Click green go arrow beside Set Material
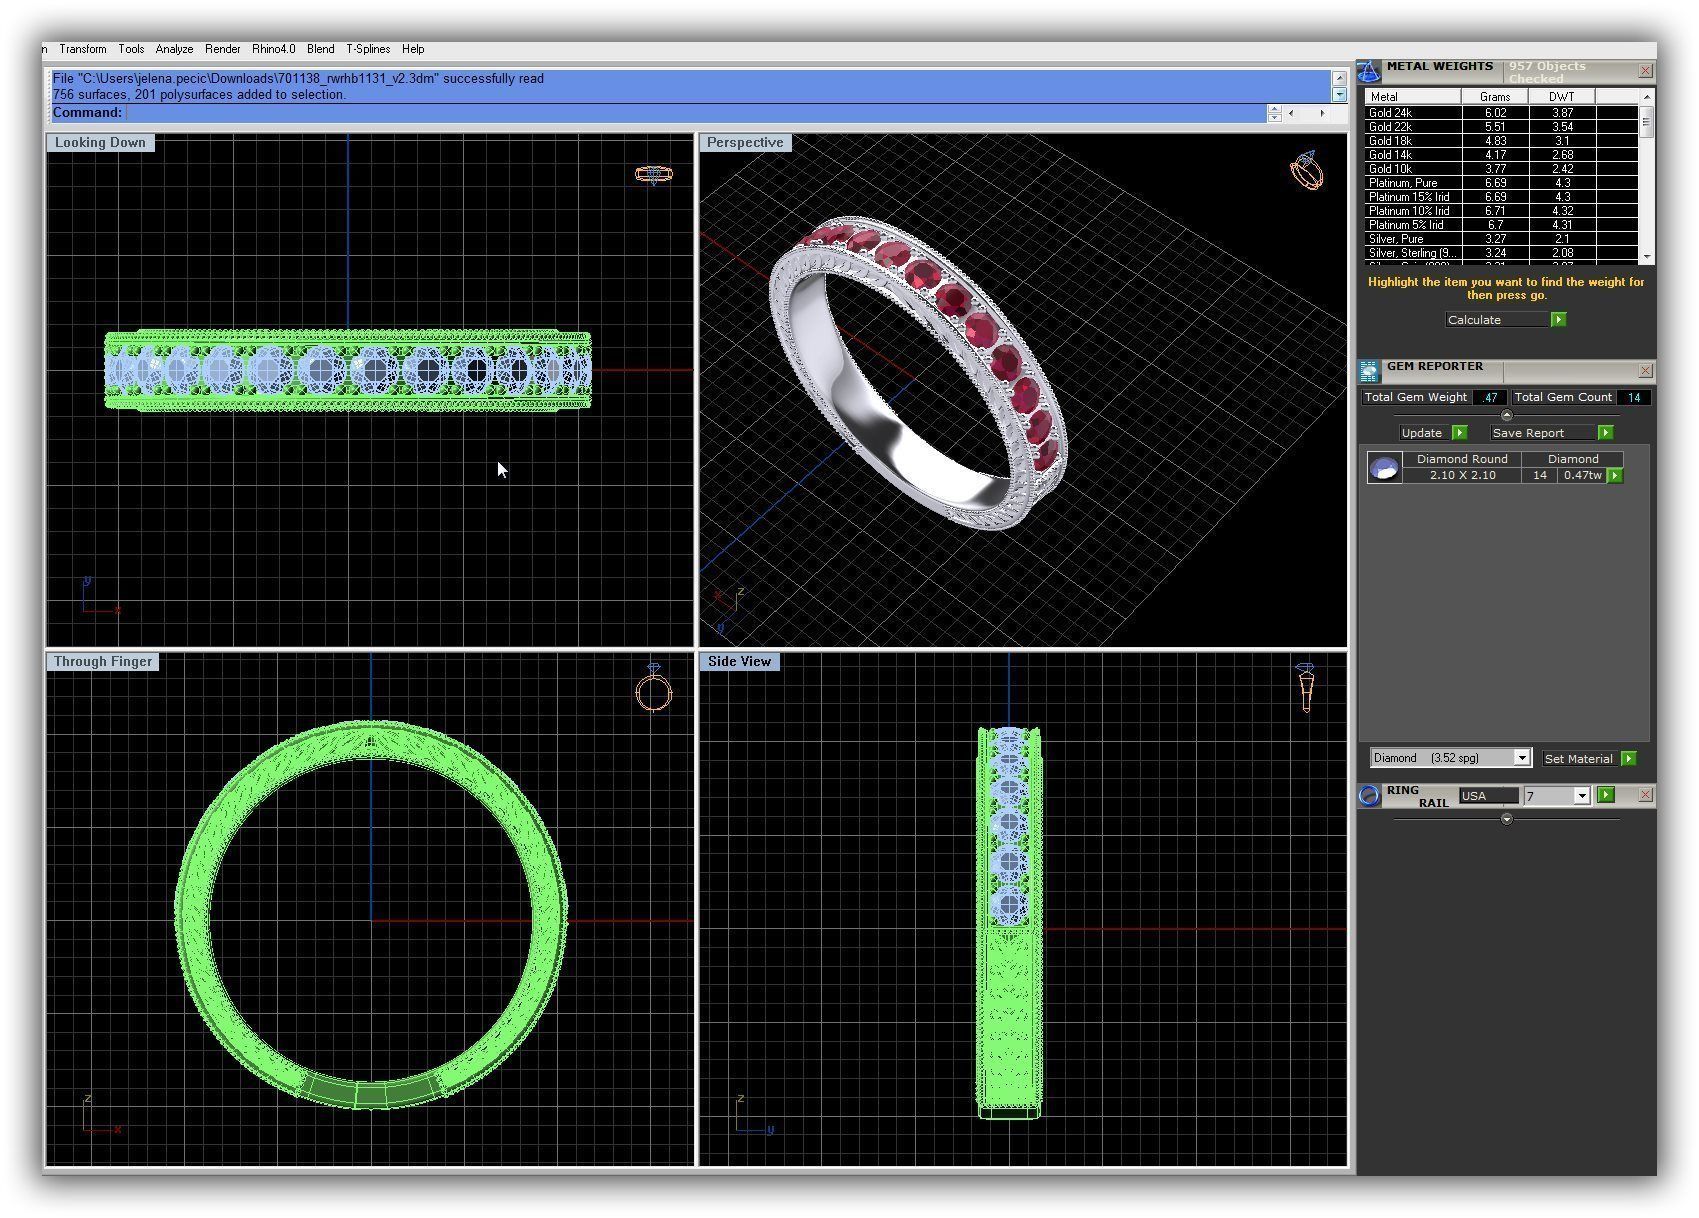 pyautogui.click(x=1628, y=759)
